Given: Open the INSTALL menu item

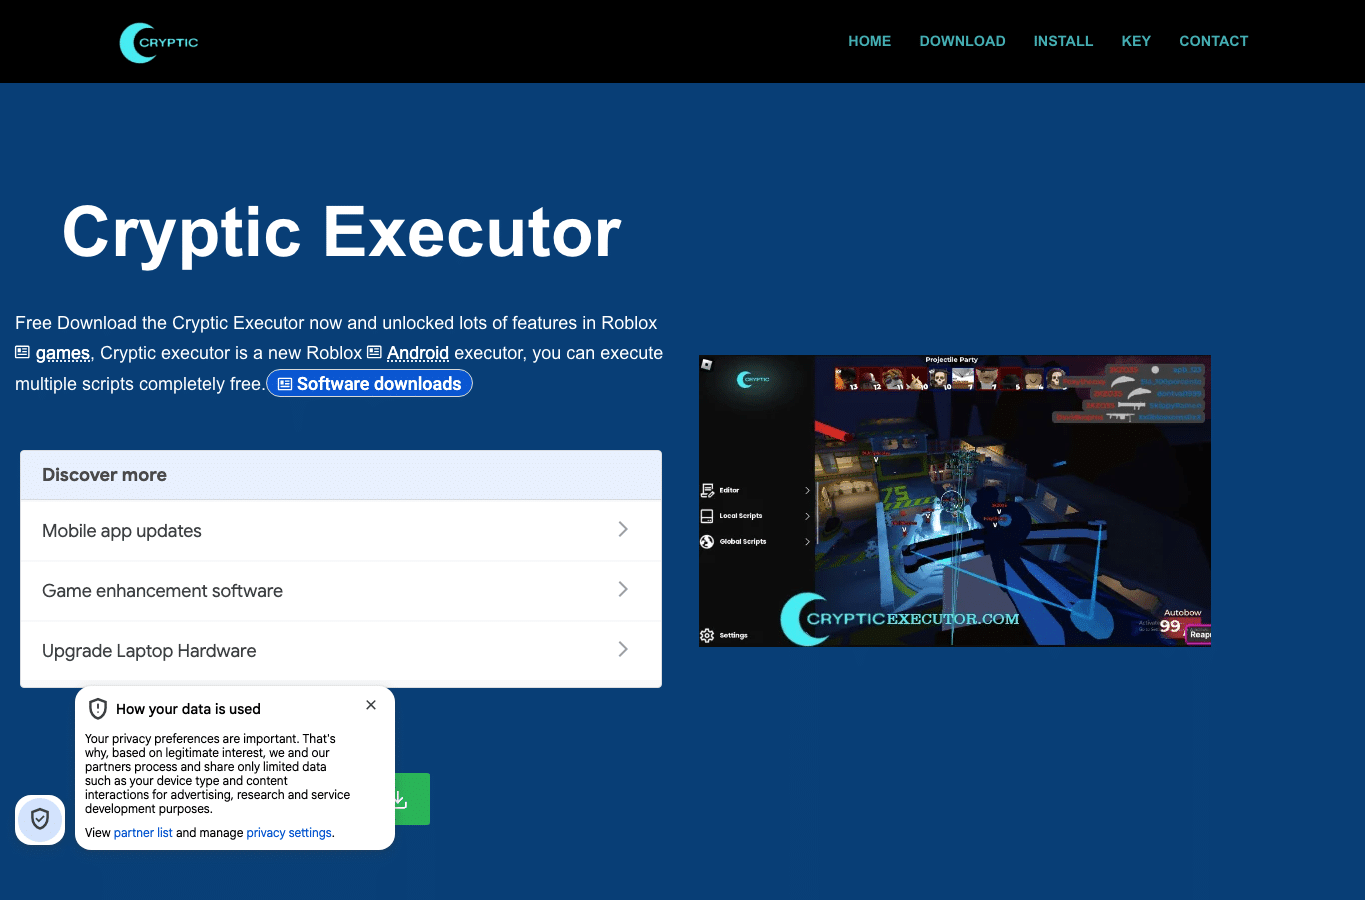Looking at the screenshot, I should pos(1063,41).
